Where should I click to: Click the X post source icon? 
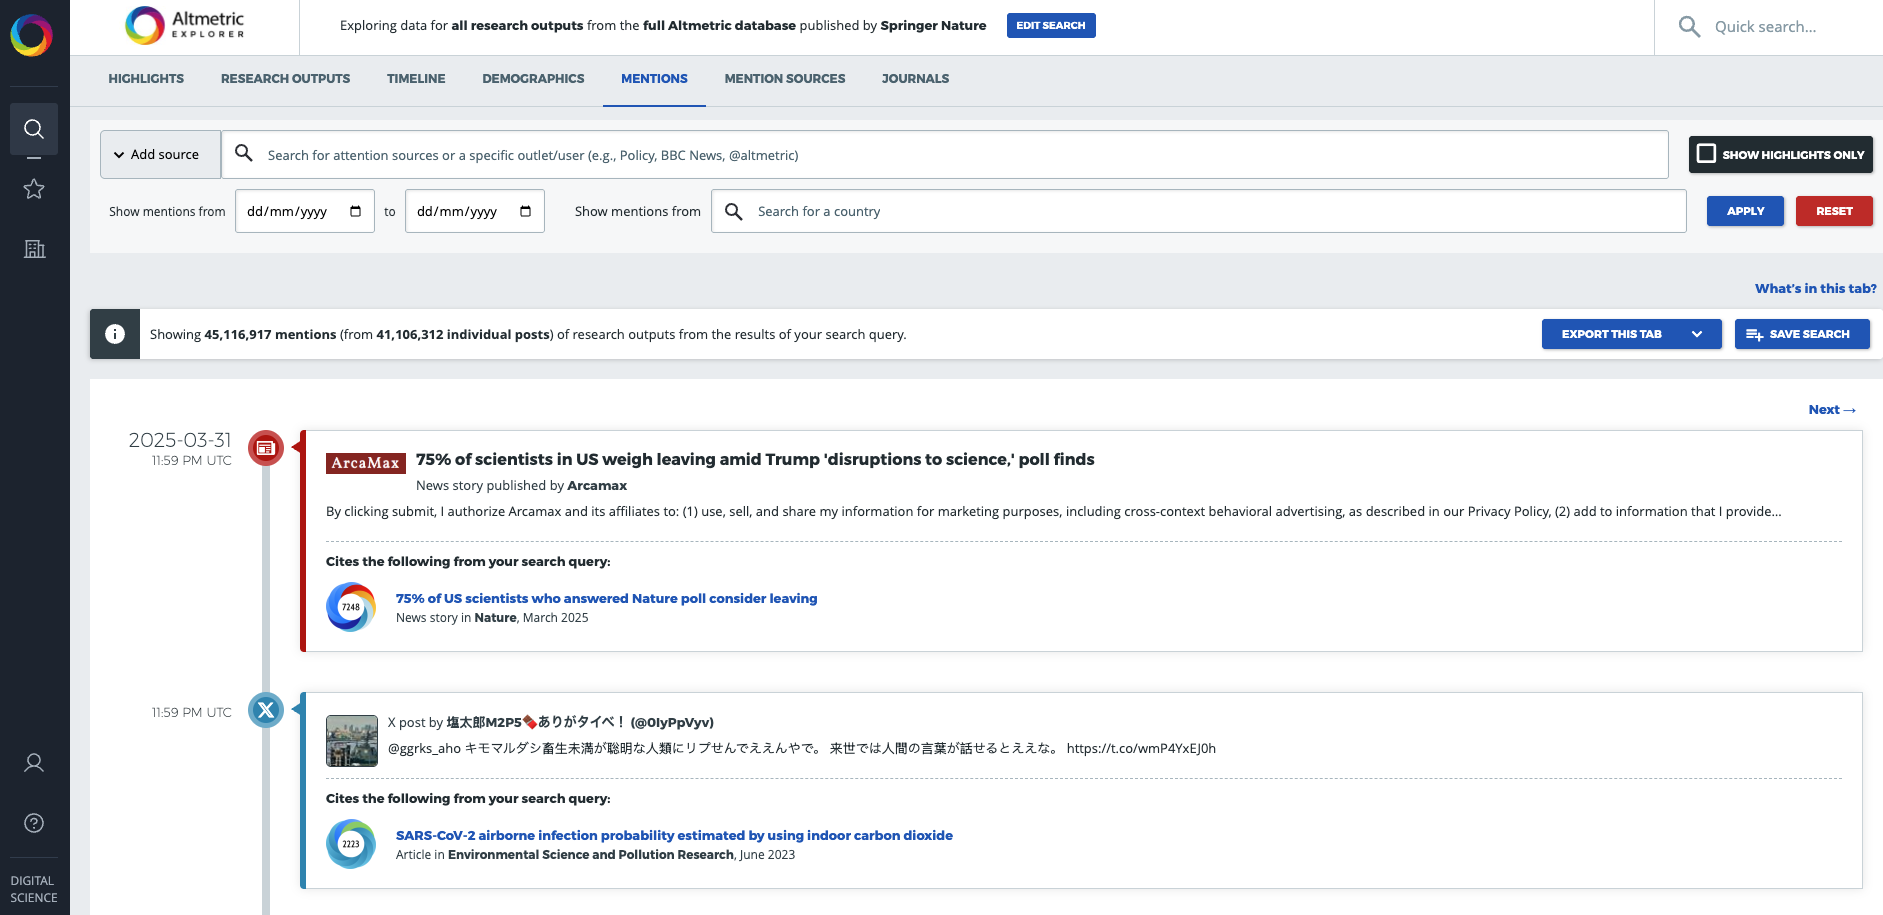[266, 710]
